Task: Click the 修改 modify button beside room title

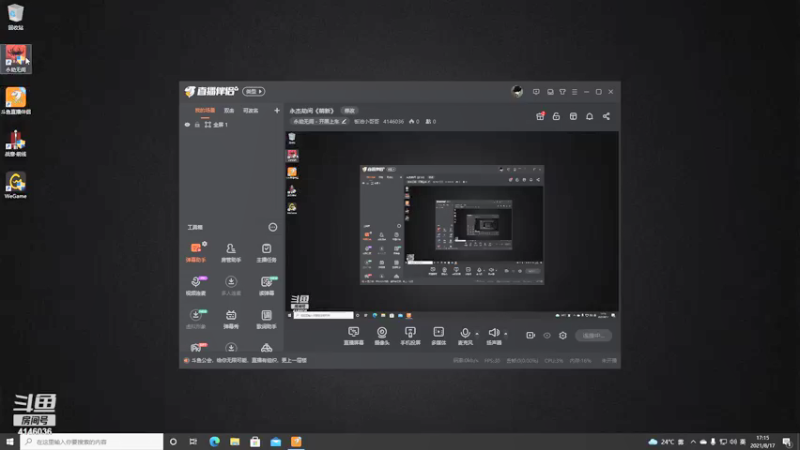Action: 349,111
